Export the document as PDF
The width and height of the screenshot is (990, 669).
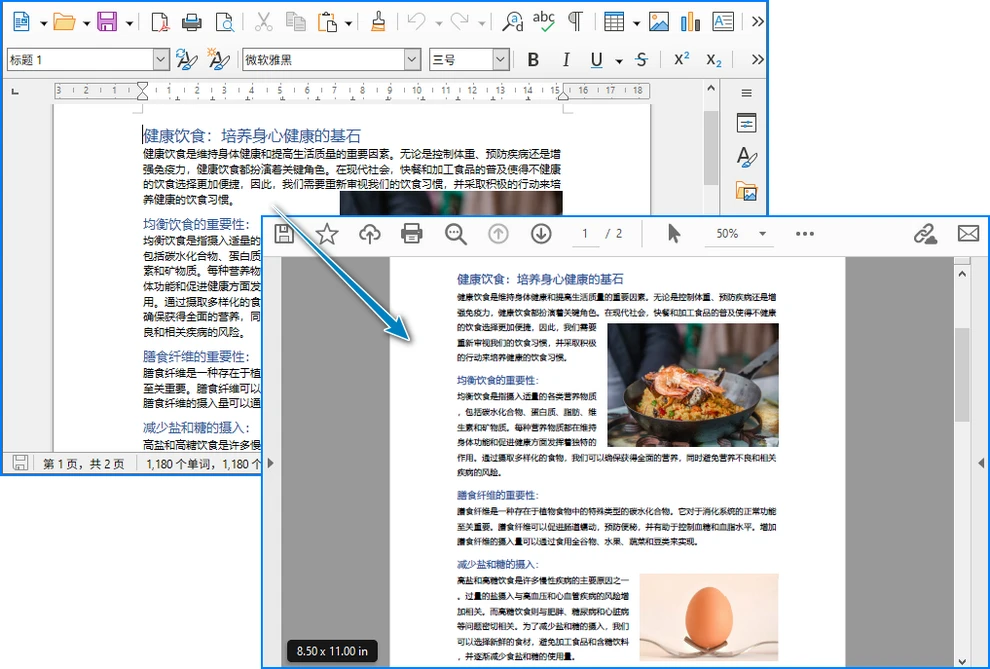158,21
